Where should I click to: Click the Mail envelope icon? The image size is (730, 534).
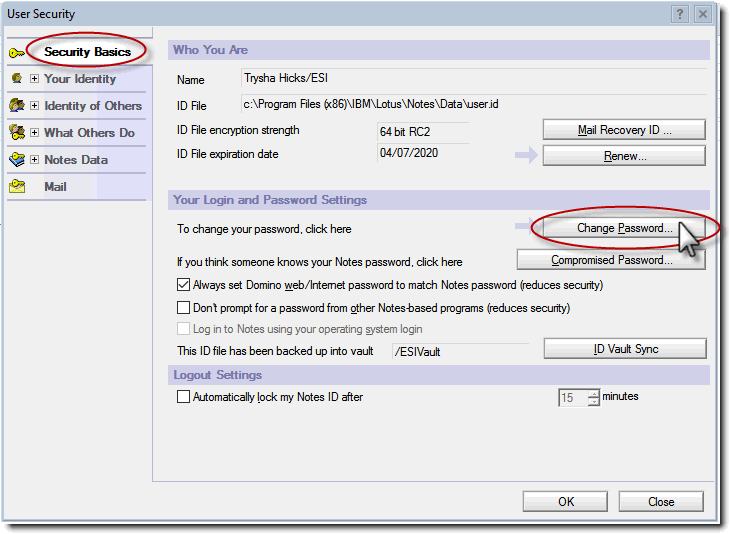click(17, 186)
